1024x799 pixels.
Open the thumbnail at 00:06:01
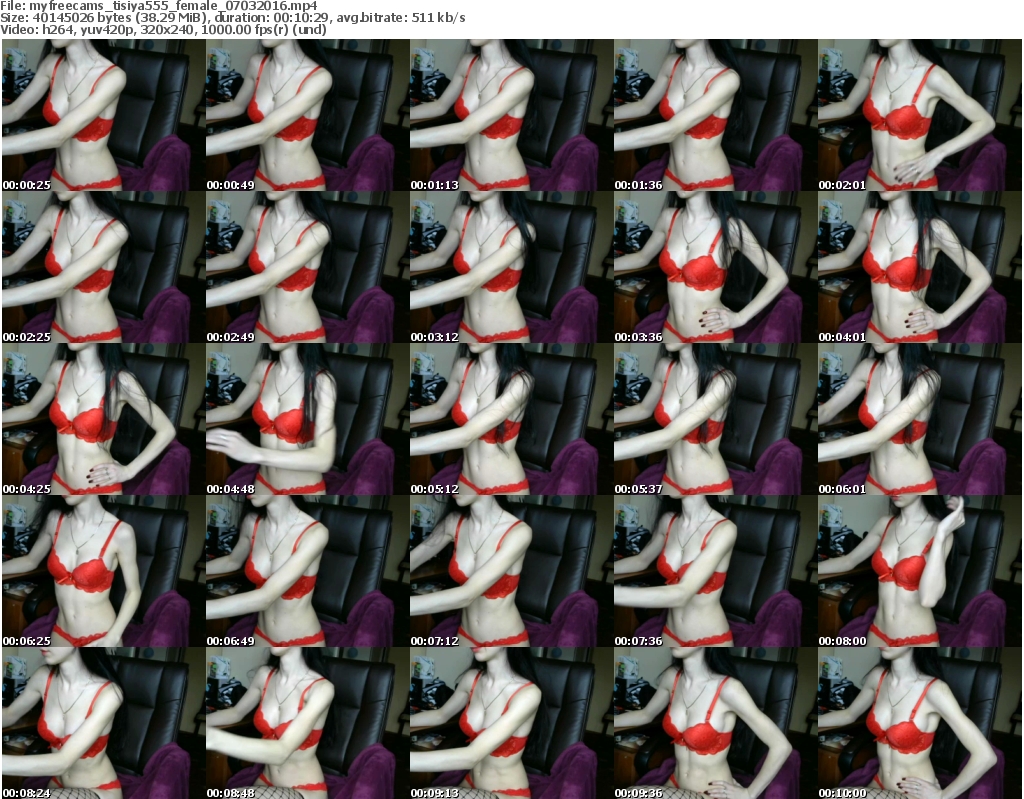point(920,419)
